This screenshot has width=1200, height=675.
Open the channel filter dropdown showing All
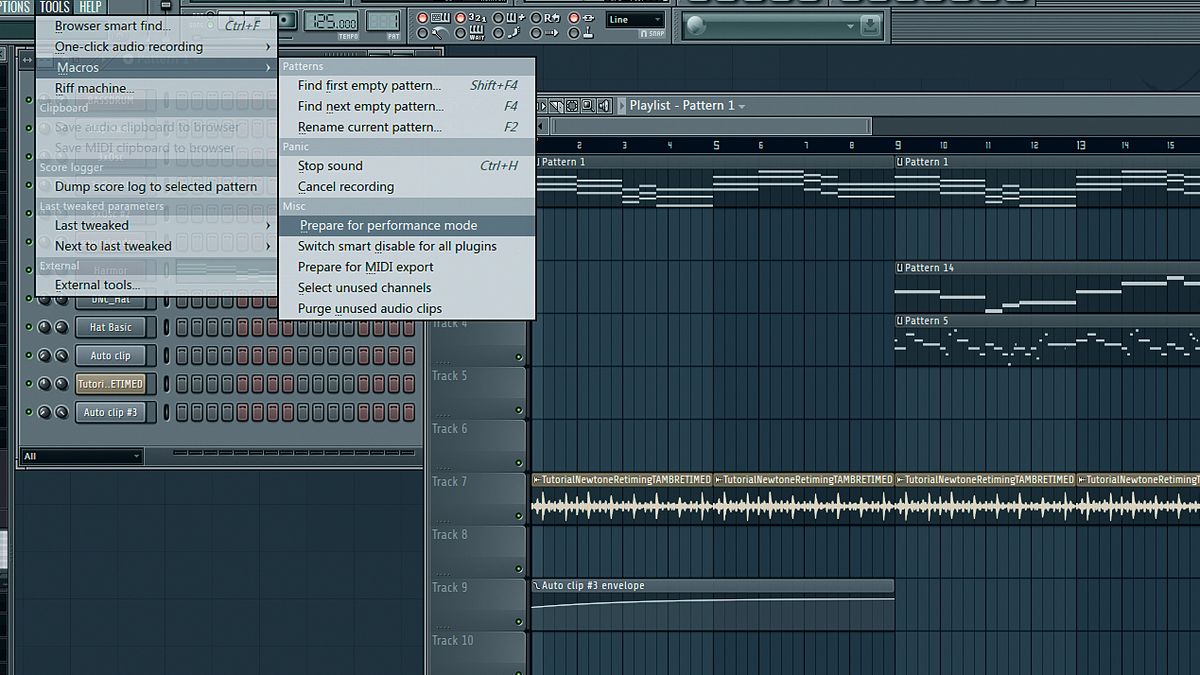pyautogui.click(x=80, y=455)
